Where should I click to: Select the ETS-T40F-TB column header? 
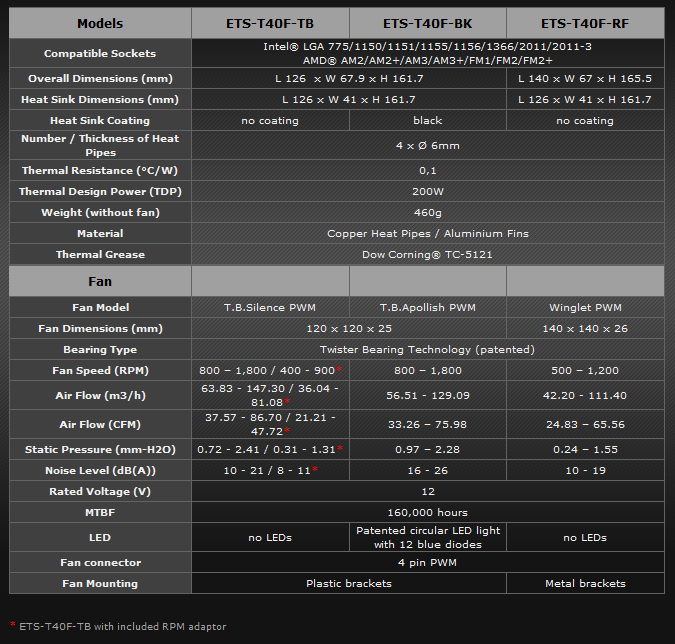point(270,23)
